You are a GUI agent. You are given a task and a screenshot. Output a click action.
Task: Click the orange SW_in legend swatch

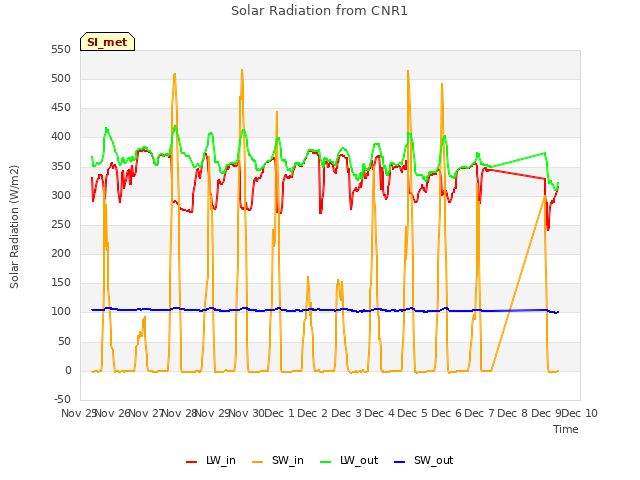coord(257,462)
